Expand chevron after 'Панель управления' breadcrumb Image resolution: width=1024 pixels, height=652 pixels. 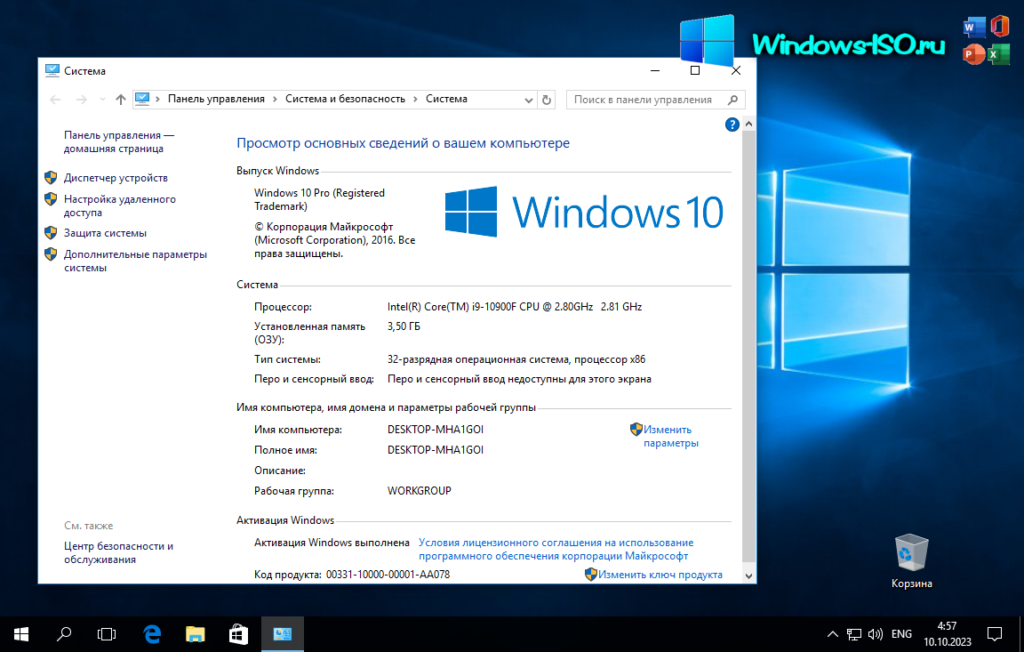tap(275, 99)
